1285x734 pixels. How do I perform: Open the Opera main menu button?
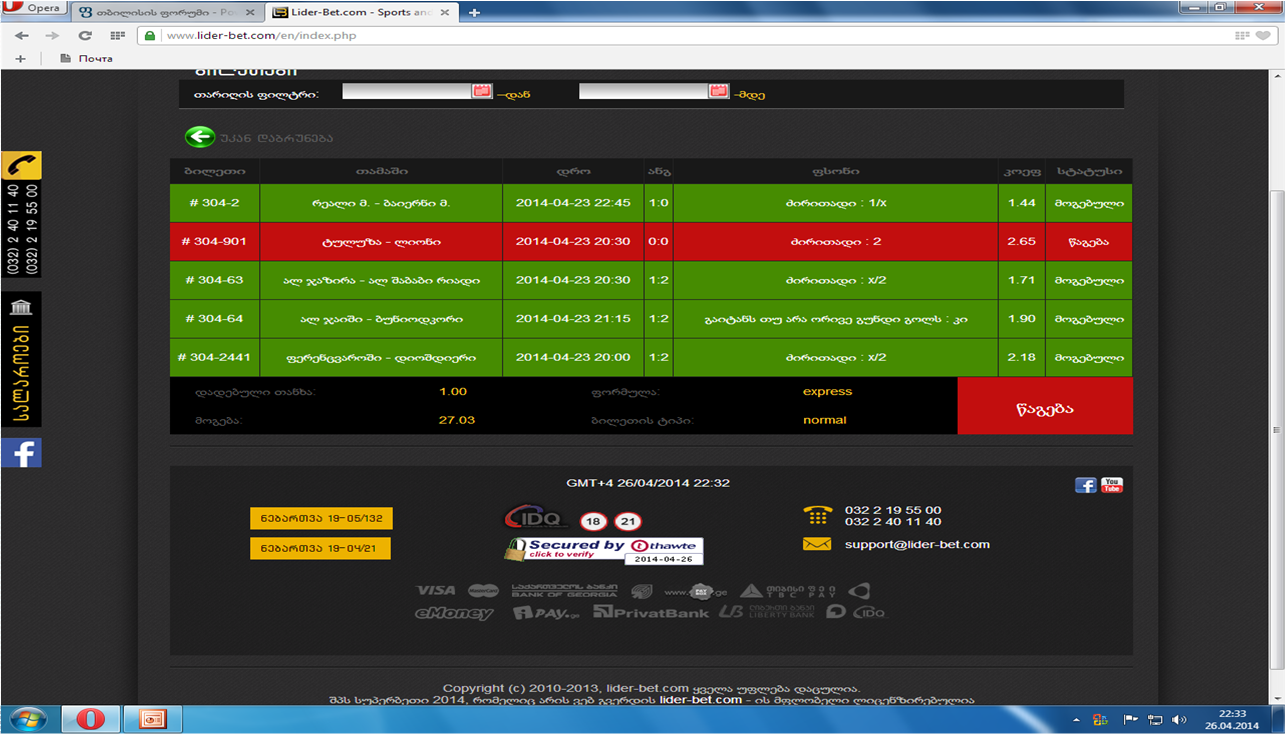(34, 9)
